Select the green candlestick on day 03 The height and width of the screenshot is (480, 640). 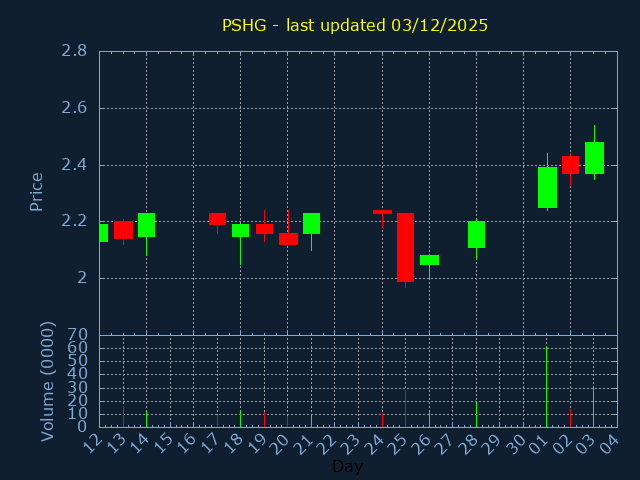click(594, 158)
